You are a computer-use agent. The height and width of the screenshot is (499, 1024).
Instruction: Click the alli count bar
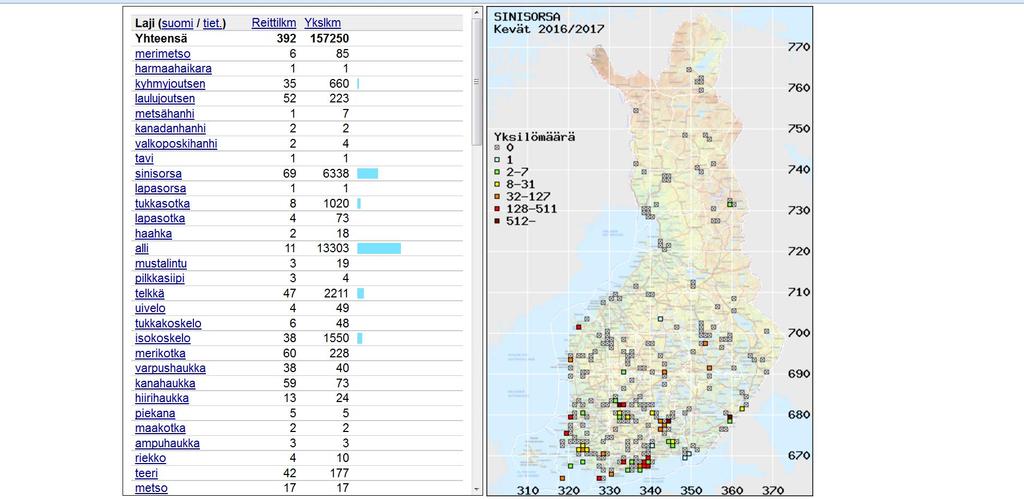click(379, 249)
